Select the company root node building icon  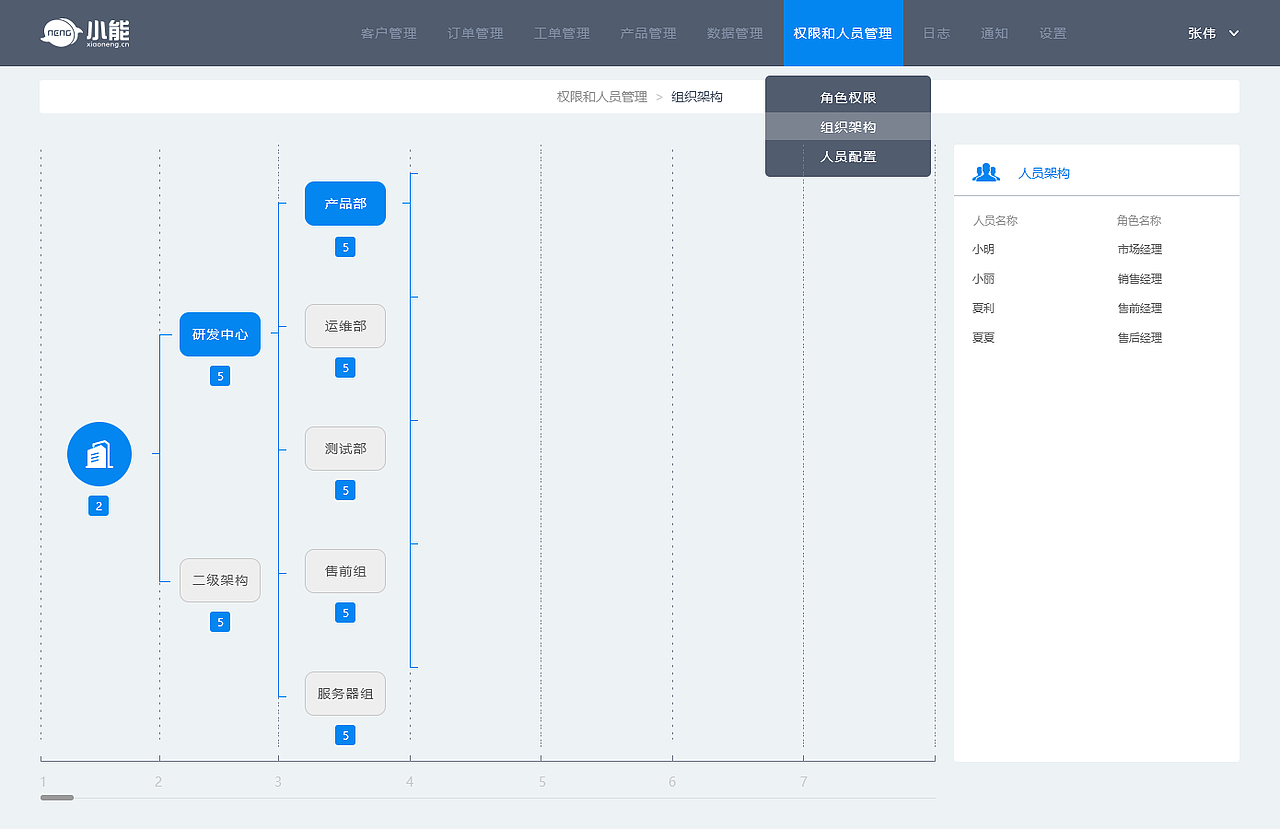click(x=99, y=454)
